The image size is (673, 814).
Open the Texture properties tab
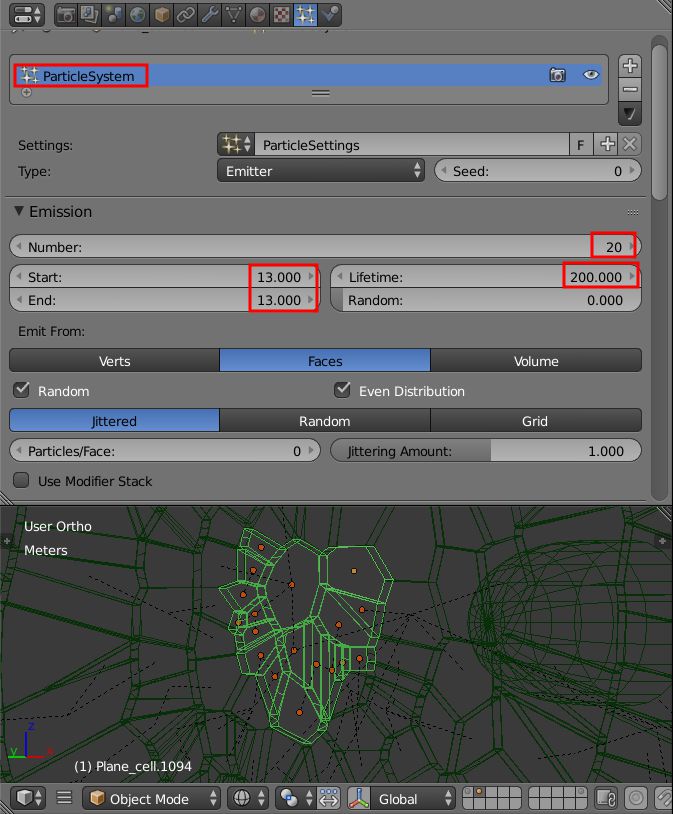click(281, 15)
